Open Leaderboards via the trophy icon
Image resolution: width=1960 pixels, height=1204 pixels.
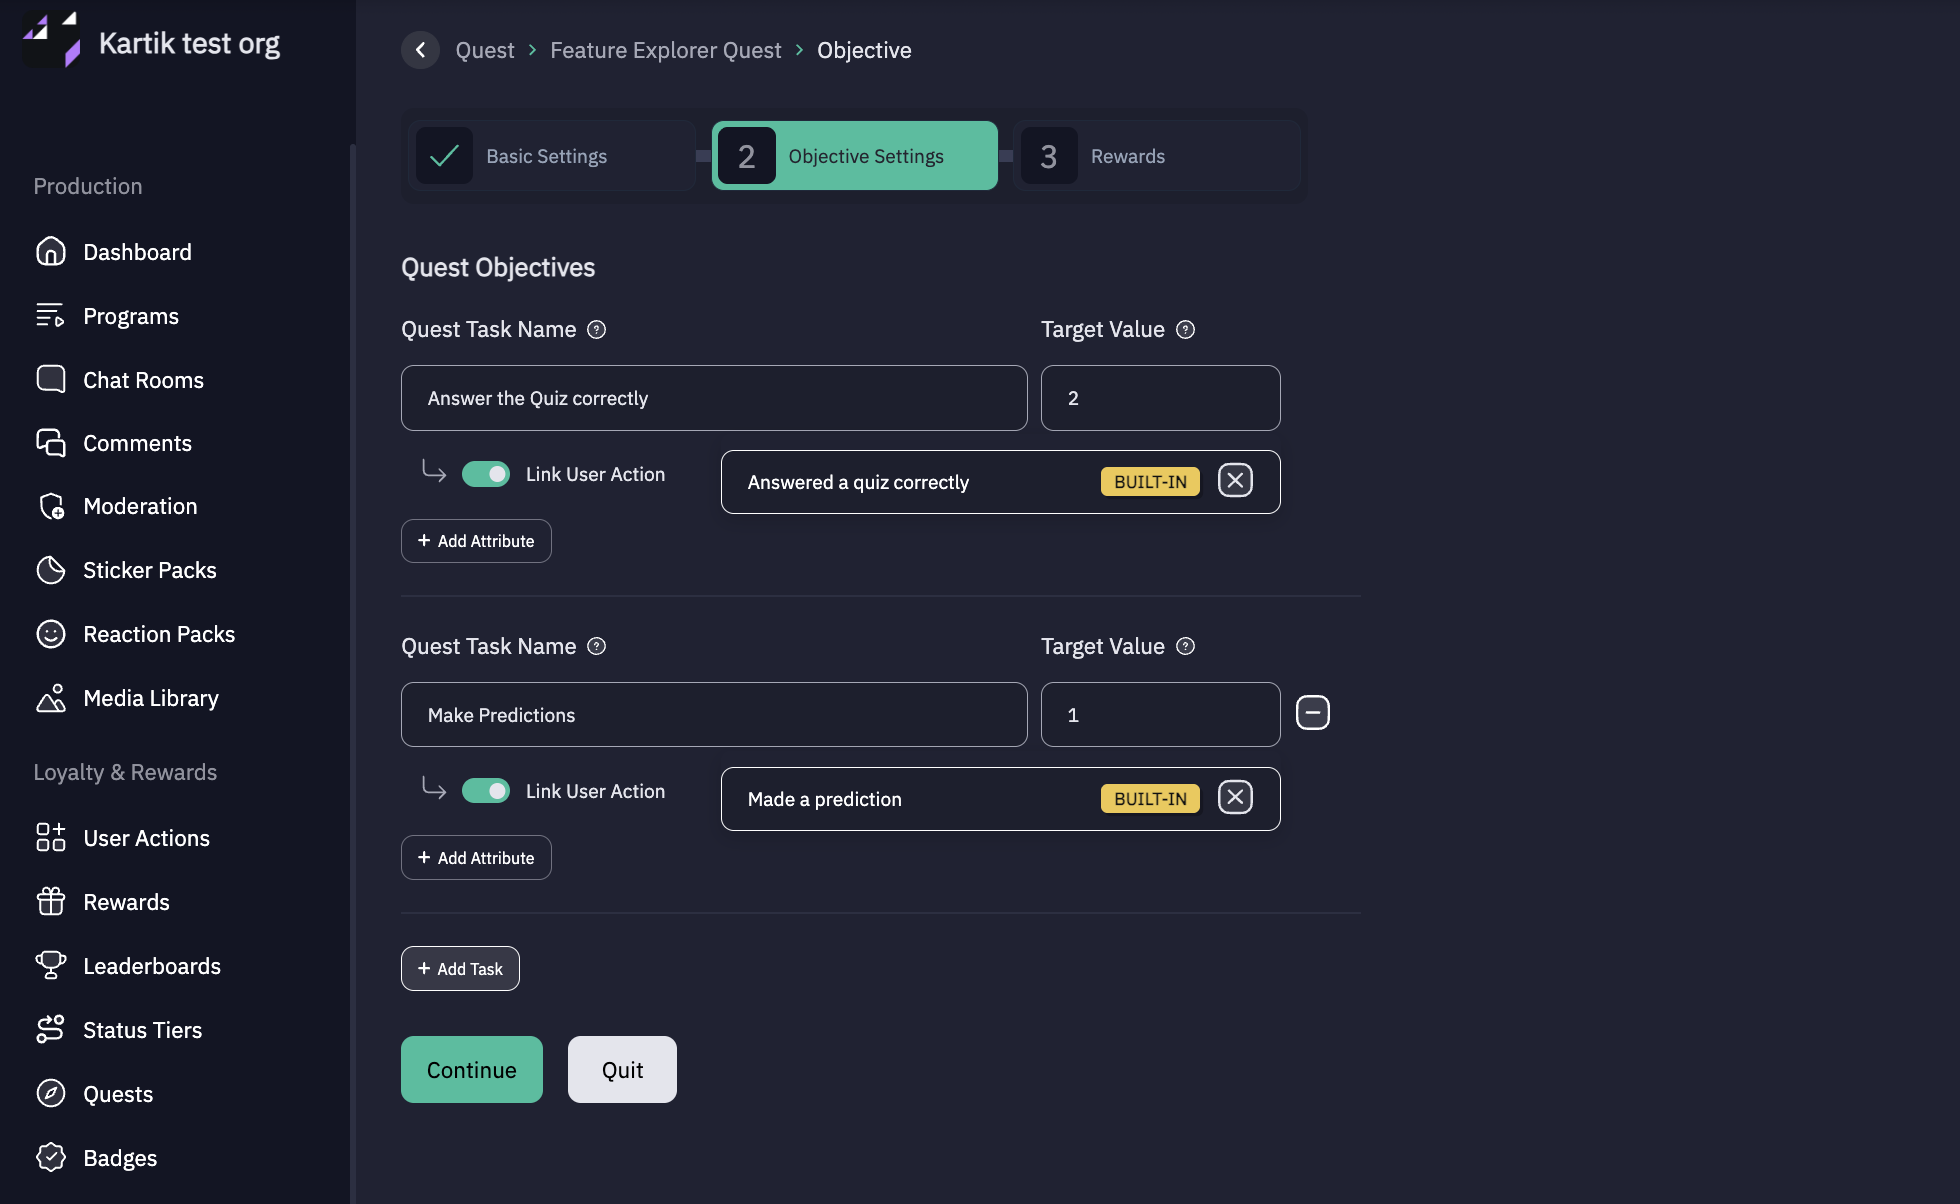click(x=50, y=966)
